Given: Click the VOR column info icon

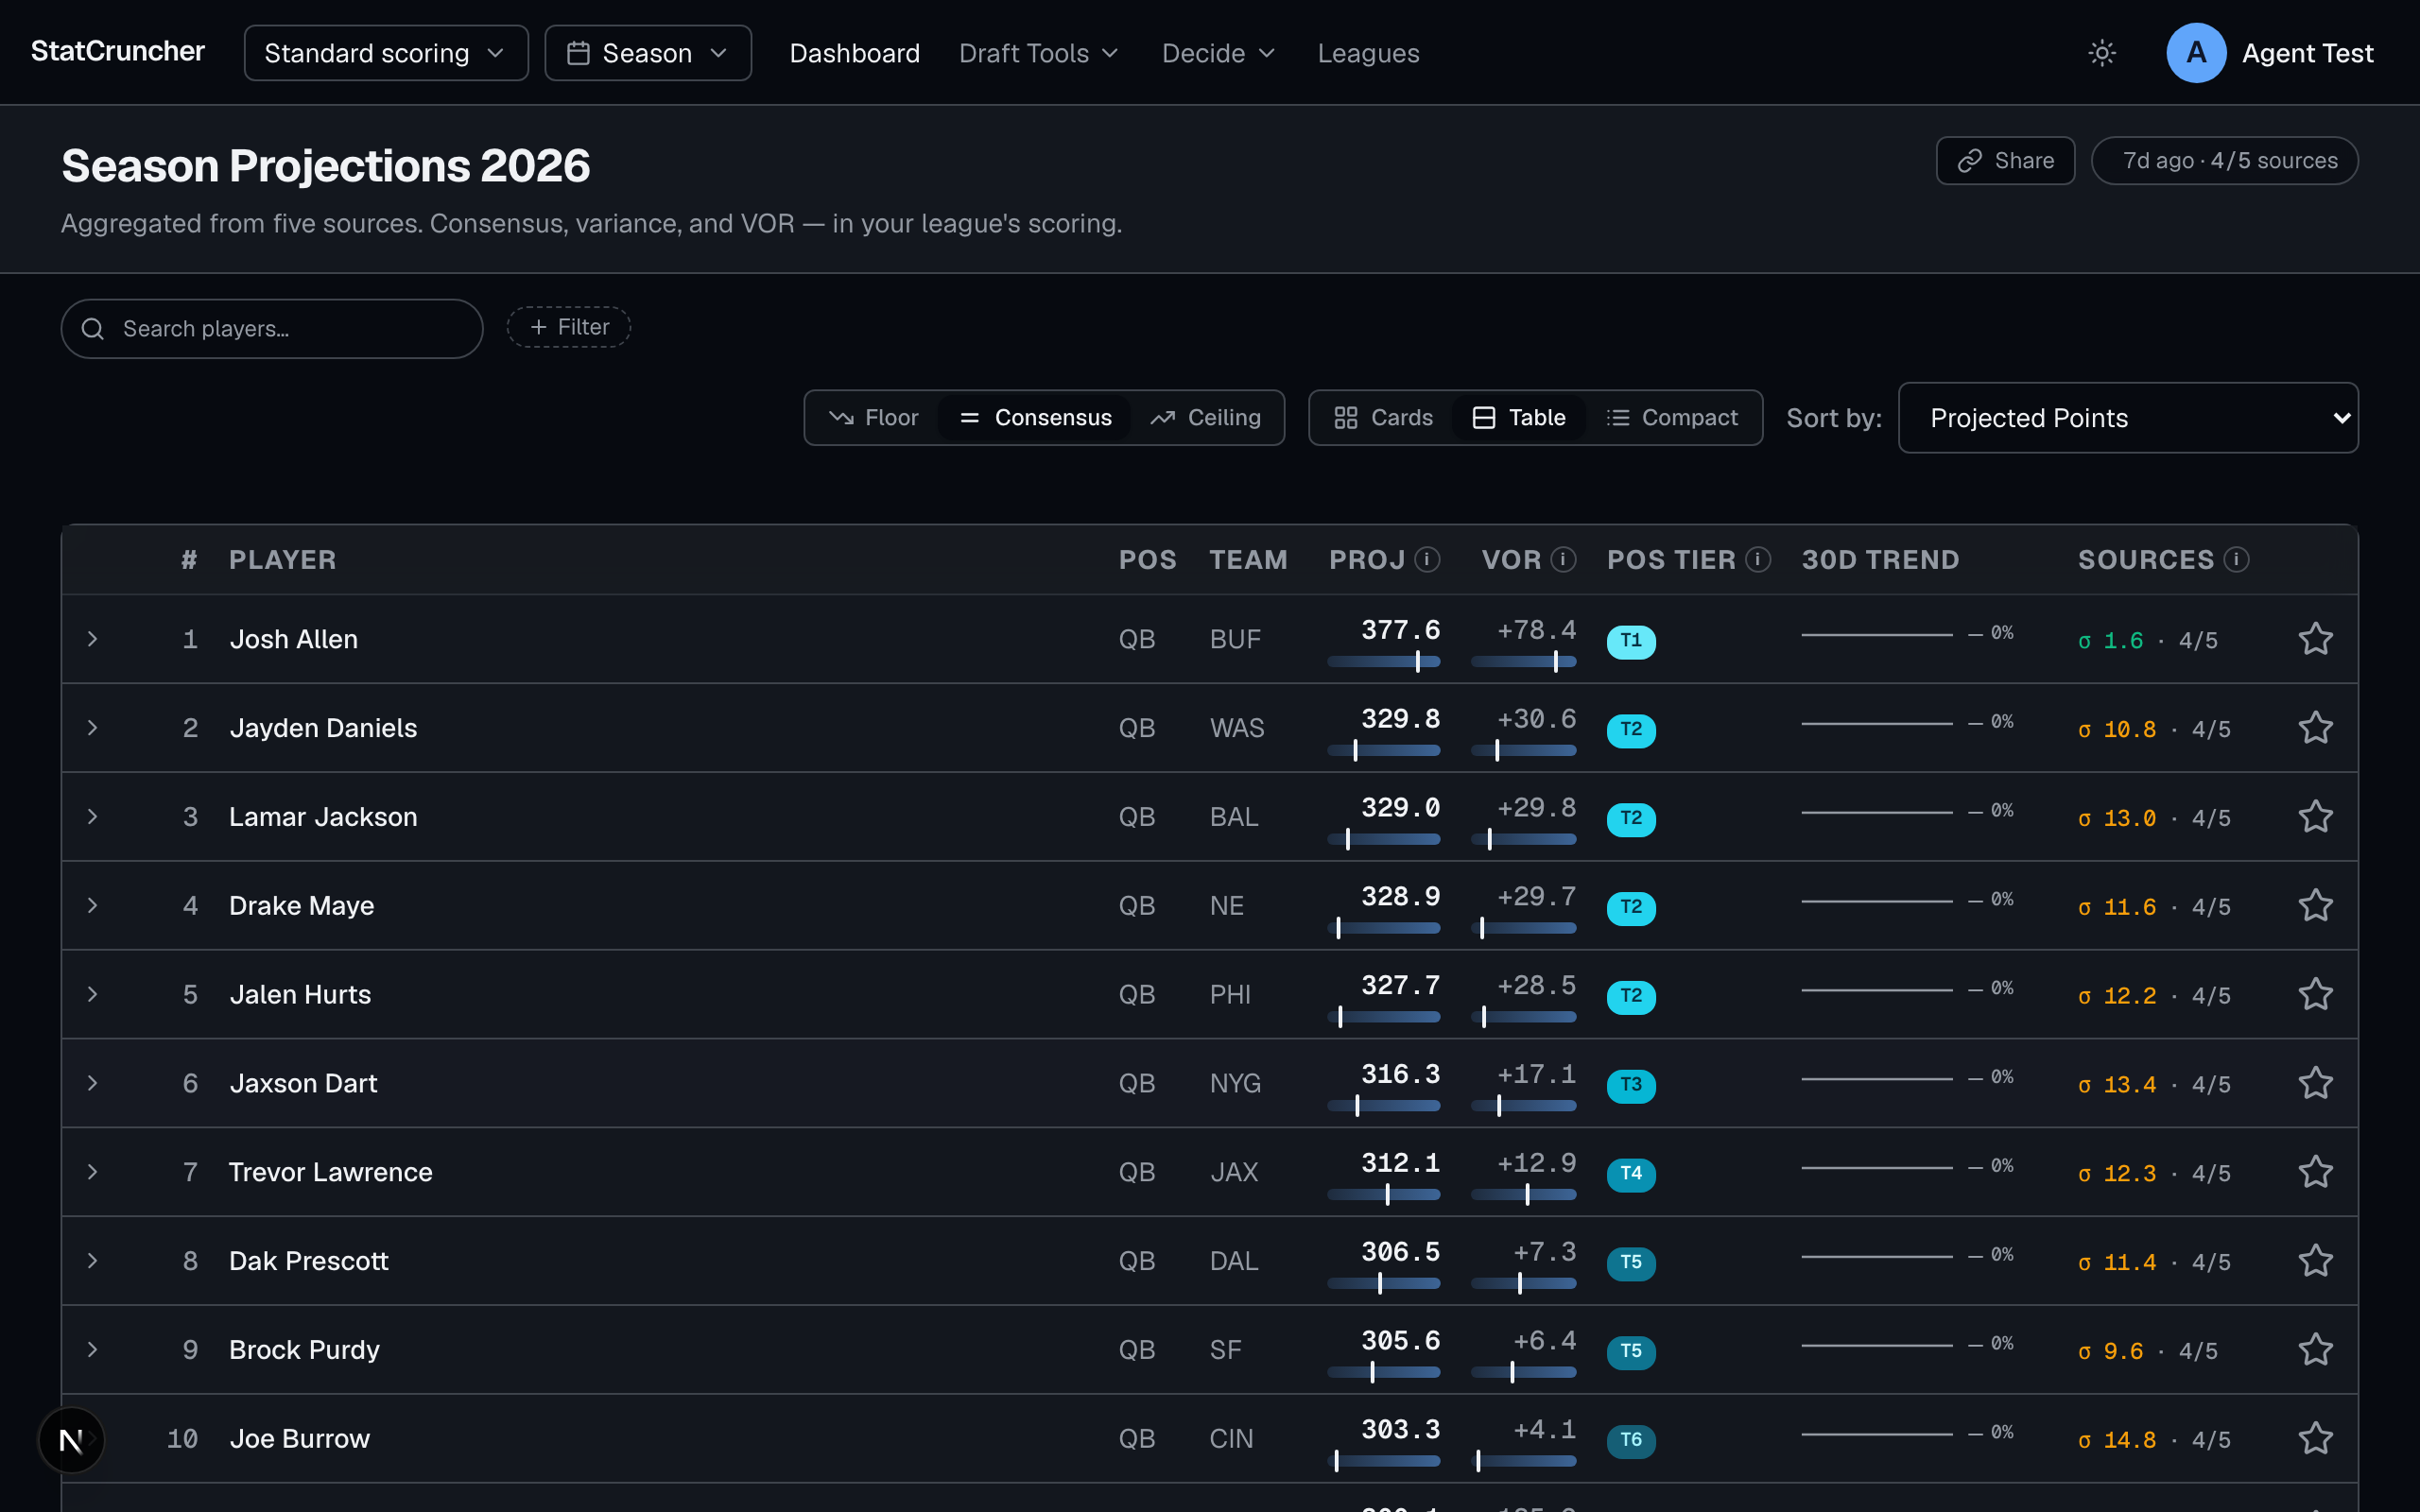Looking at the screenshot, I should pos(1563,559).
